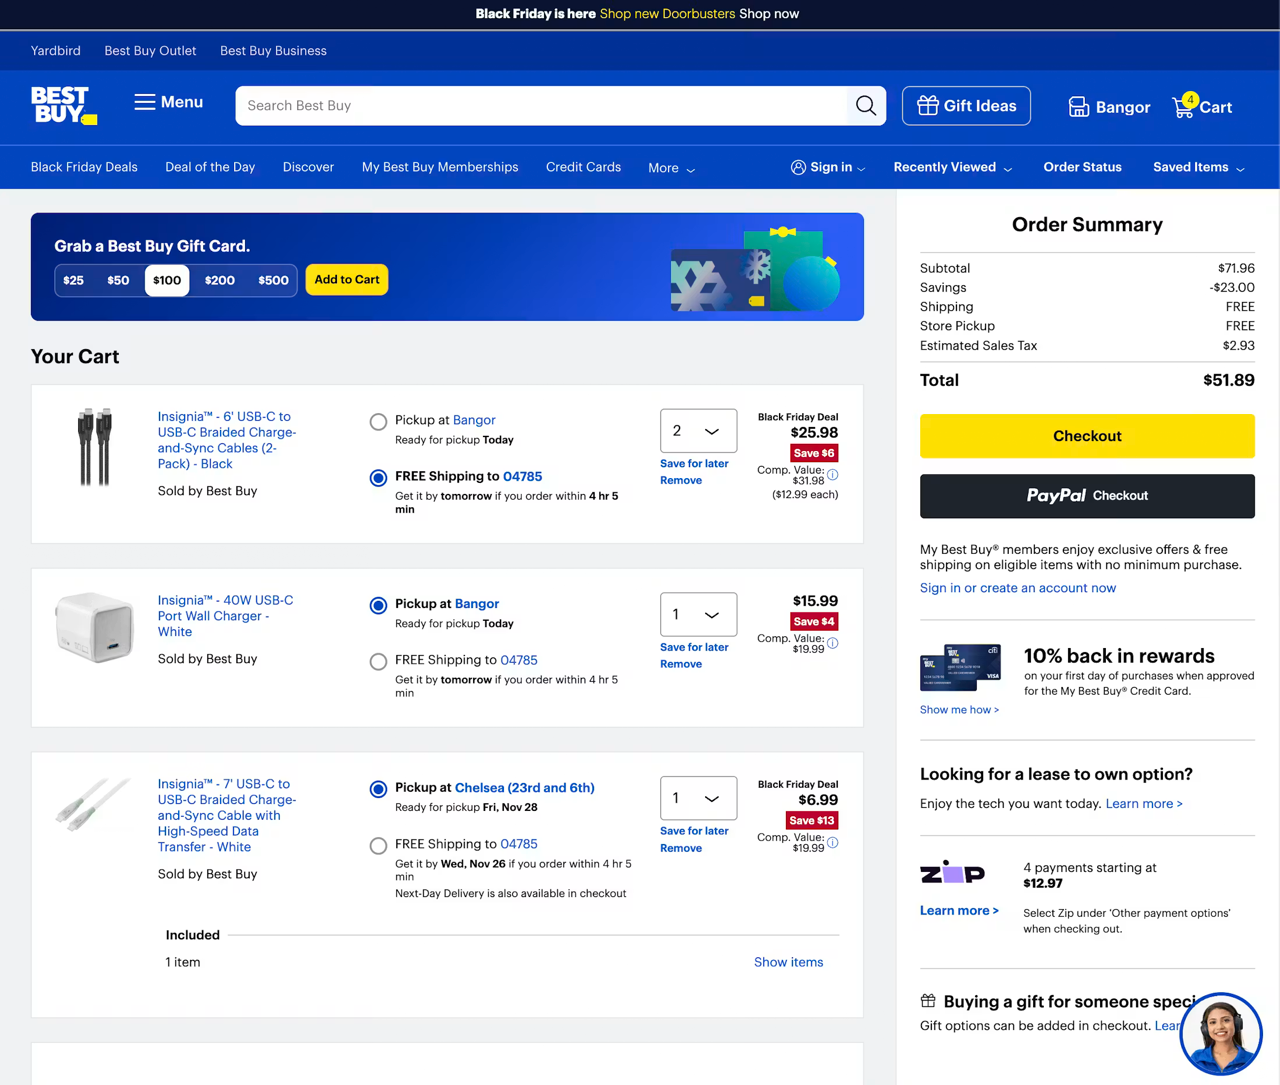Image resolution: width=1280 pixels, height=1085 pixels.
Task: Select Pickup at Chelsea for 7' cable
Action: [378, 790]
